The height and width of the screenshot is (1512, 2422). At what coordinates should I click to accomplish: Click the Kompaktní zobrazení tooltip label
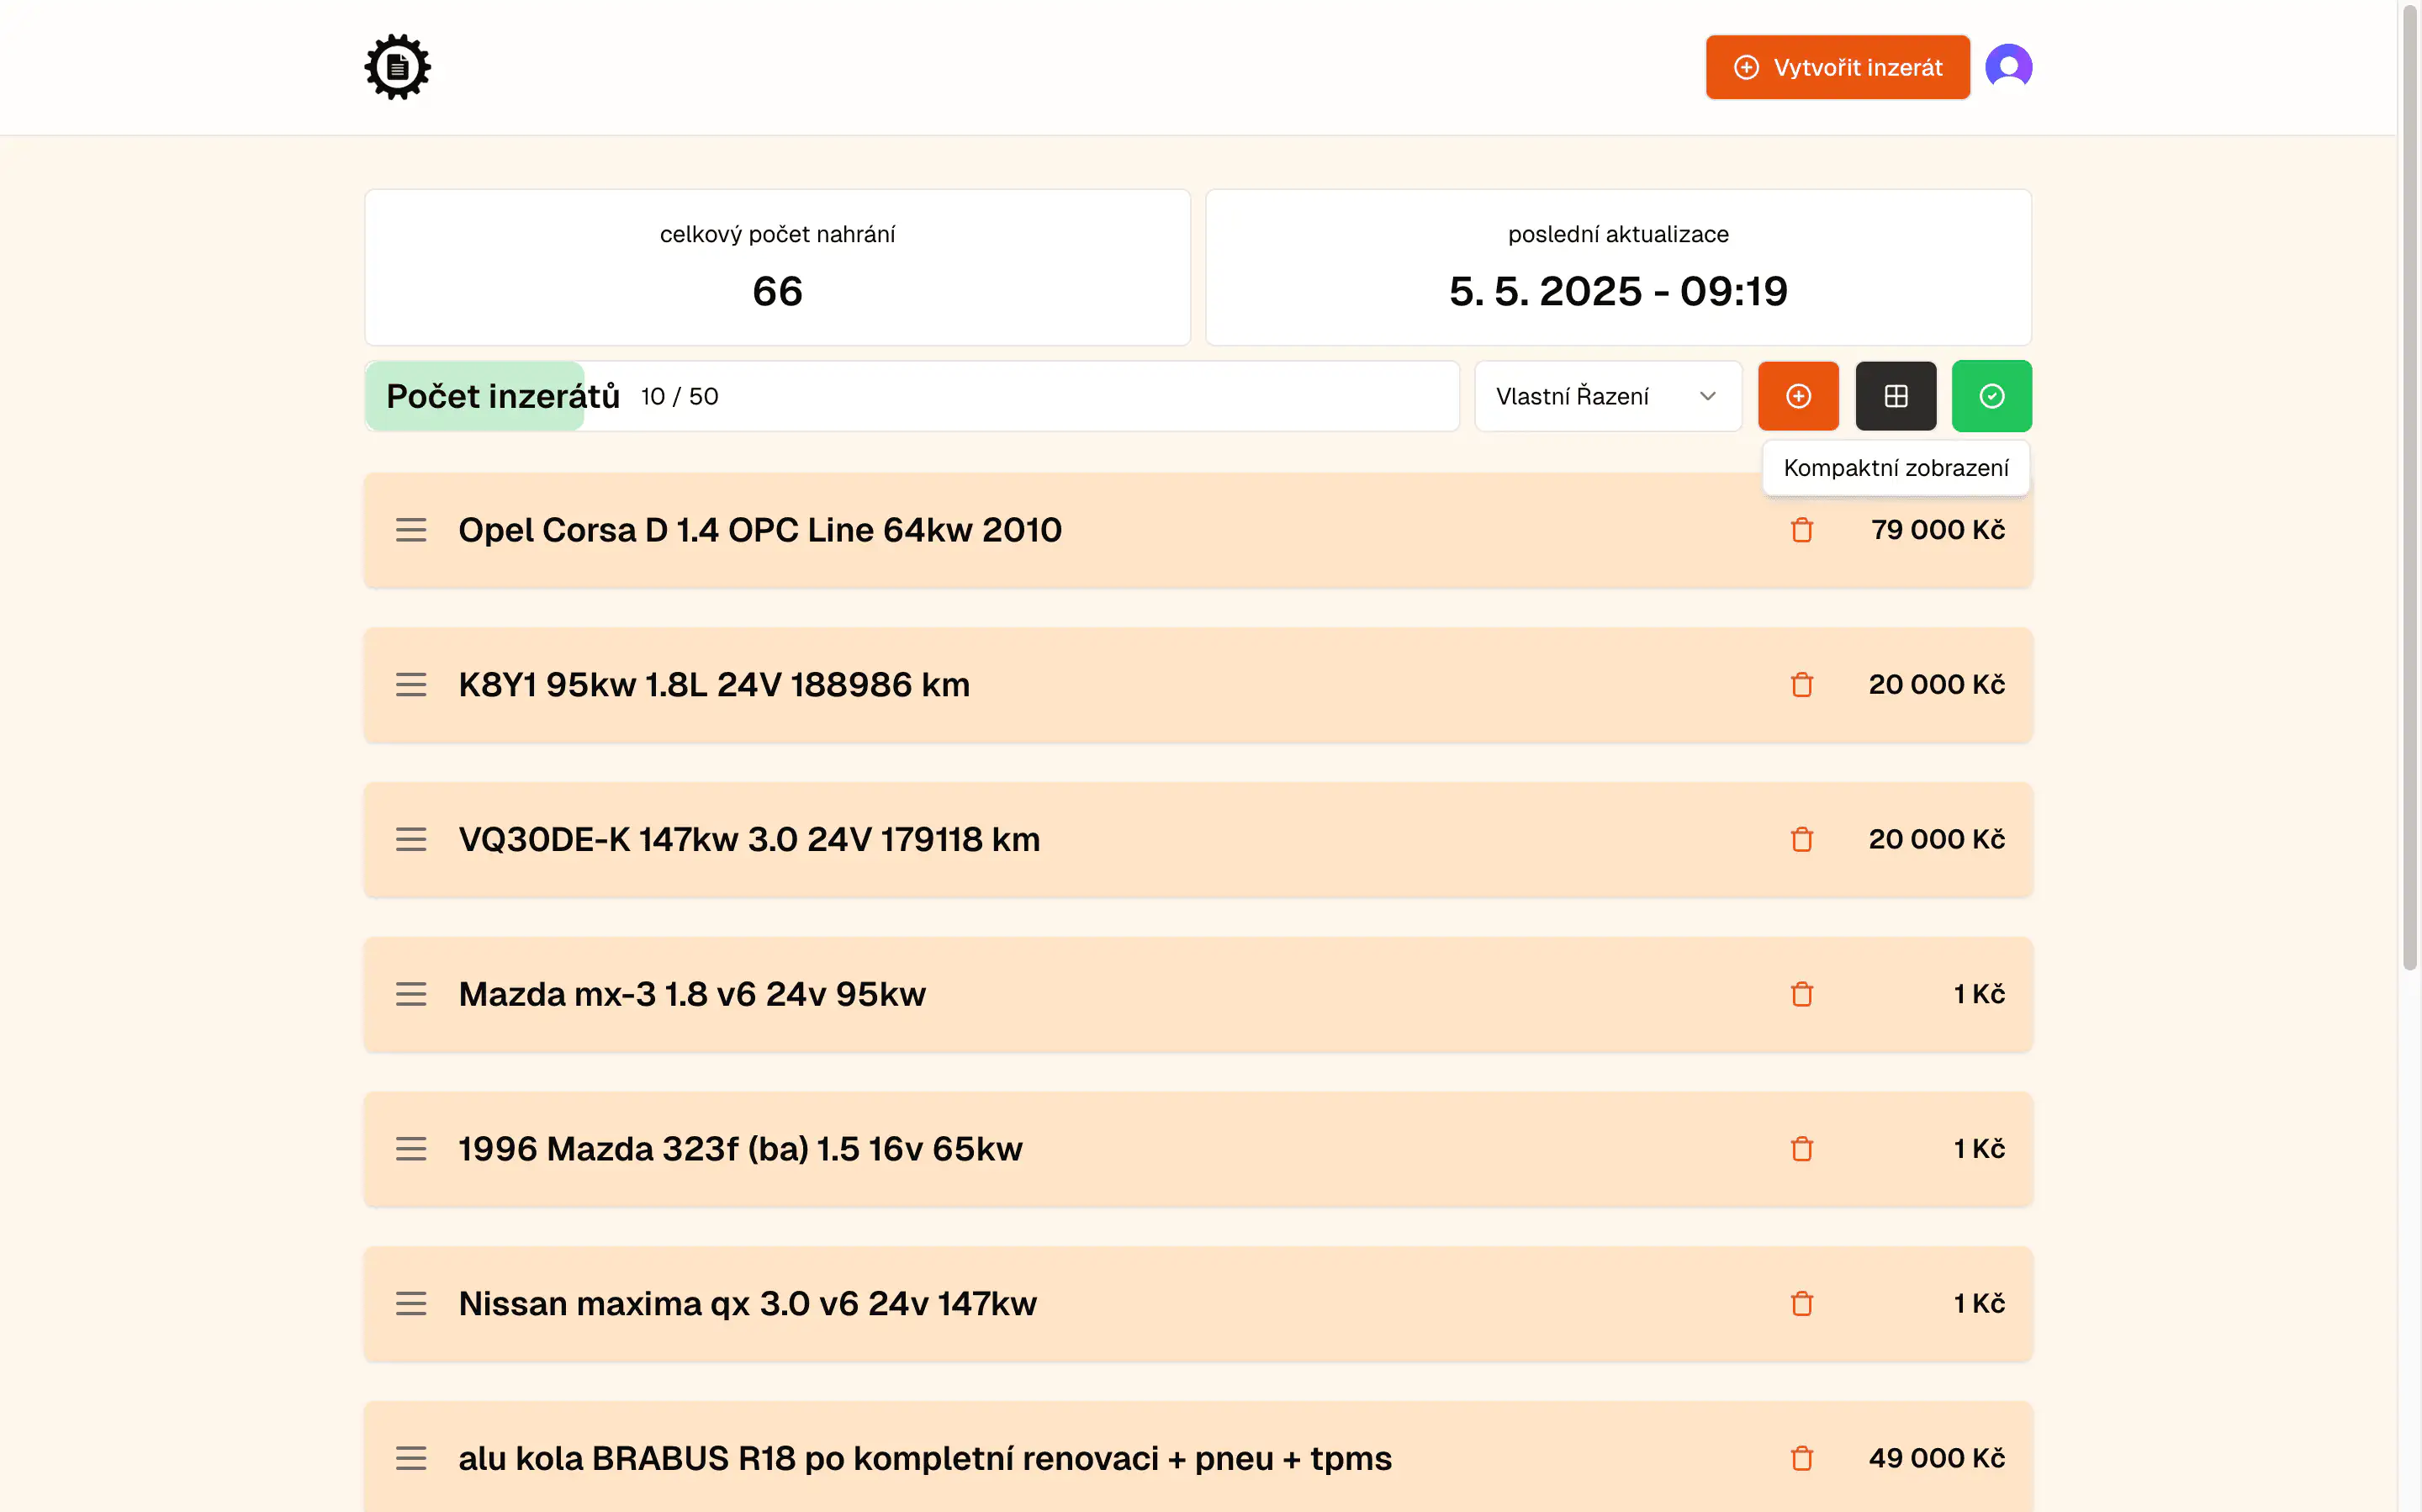tap(1895, 467)
